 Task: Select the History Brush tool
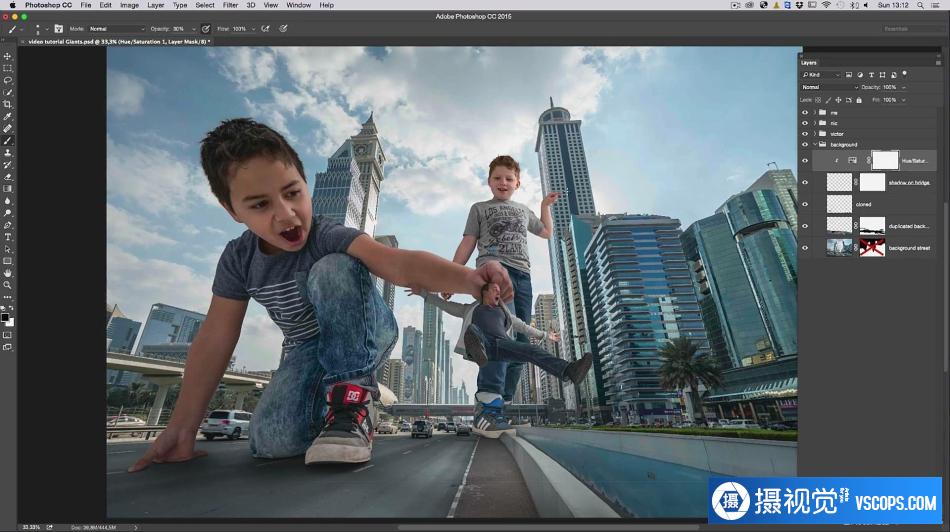pyautogui.click(x=7, y=165)
